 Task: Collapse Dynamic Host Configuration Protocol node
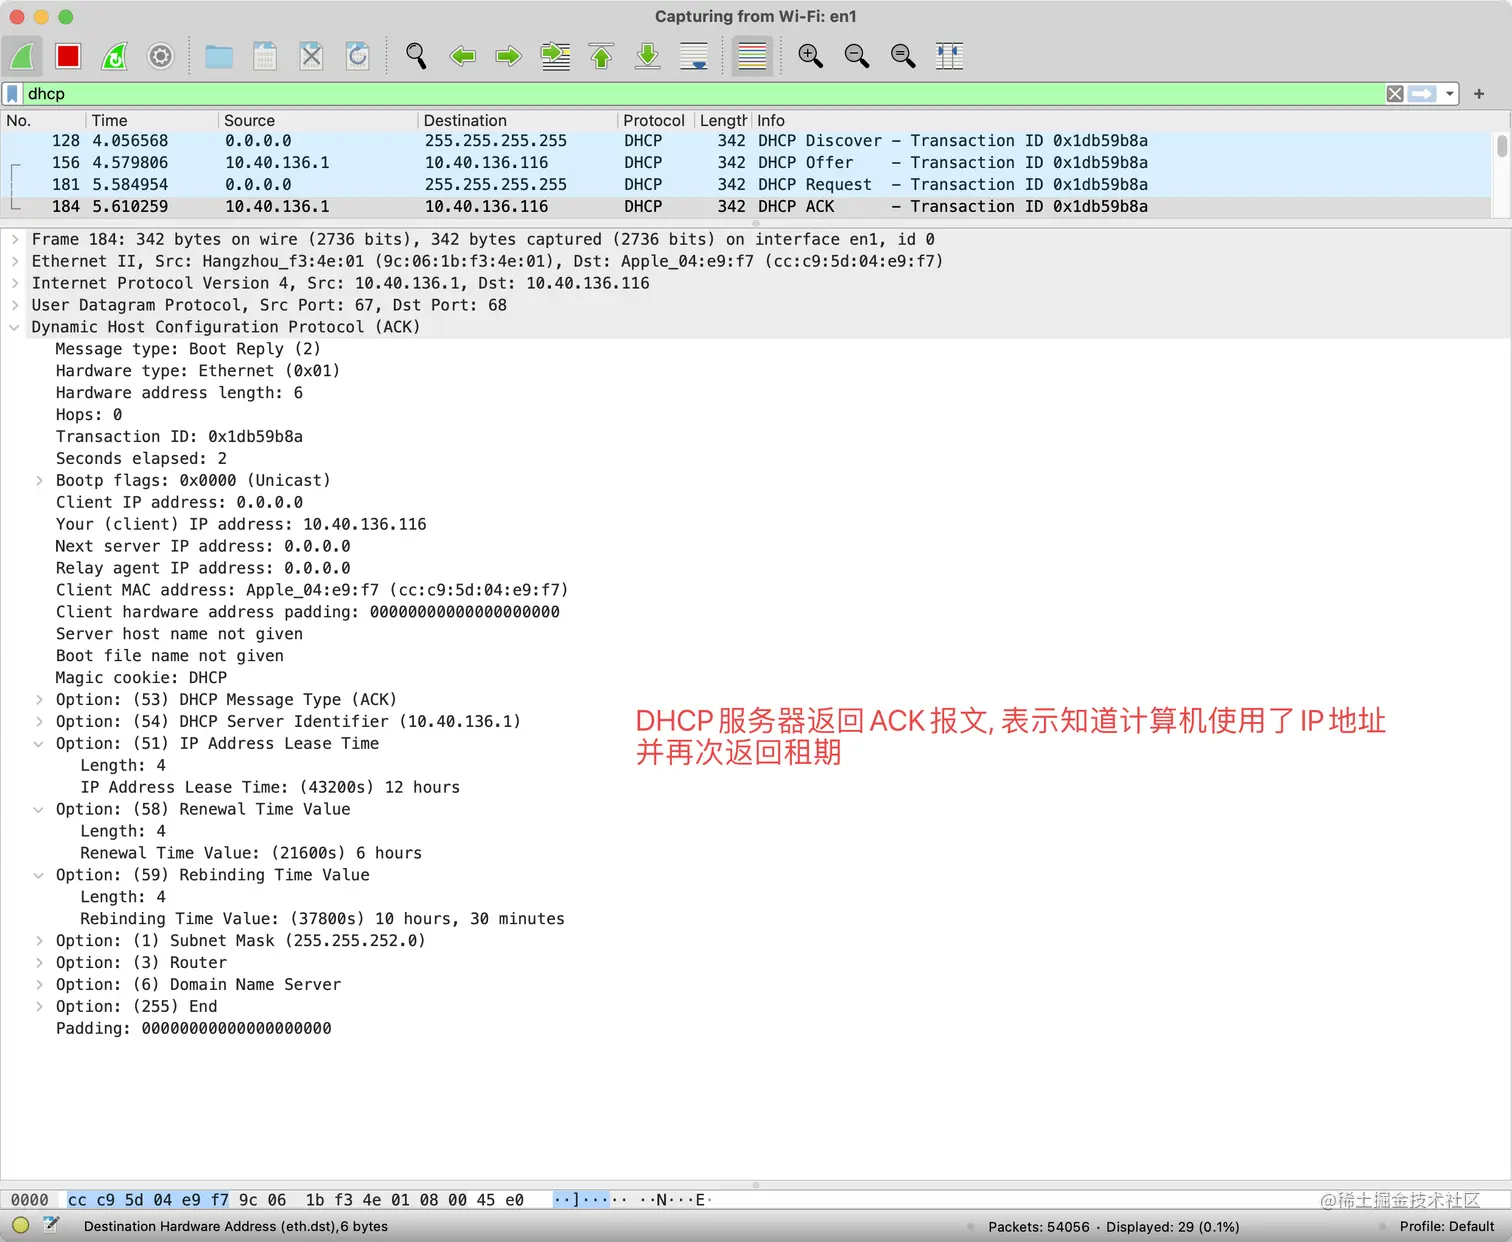pyautogui.click(x=15, y=328)
